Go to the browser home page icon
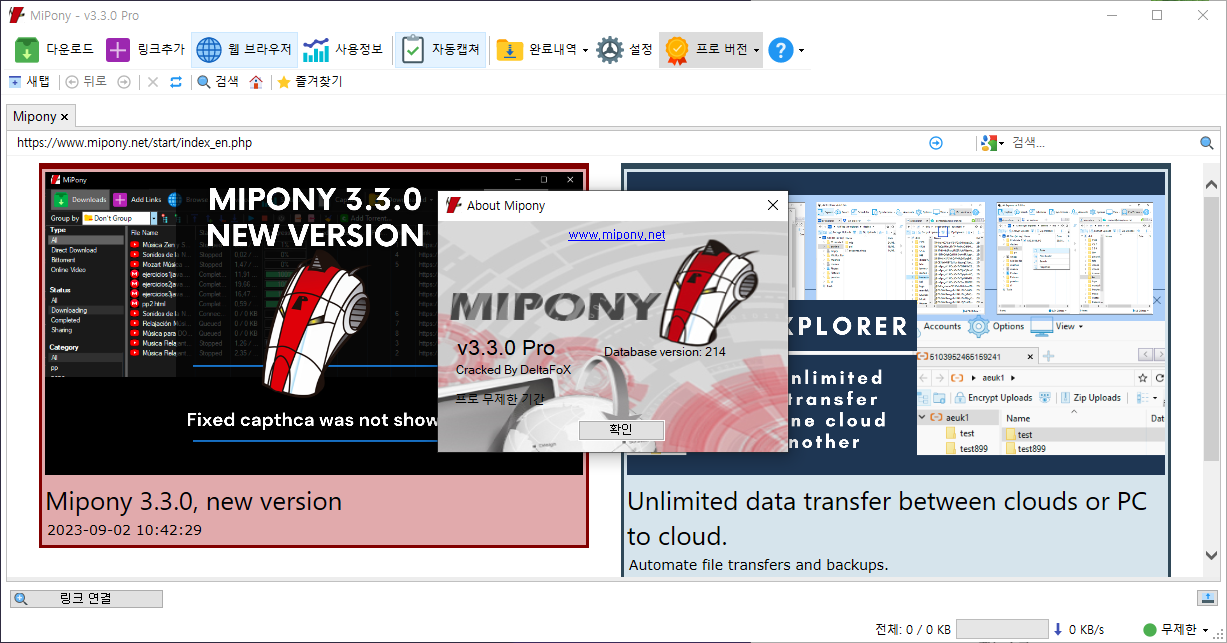 (256, 82)
